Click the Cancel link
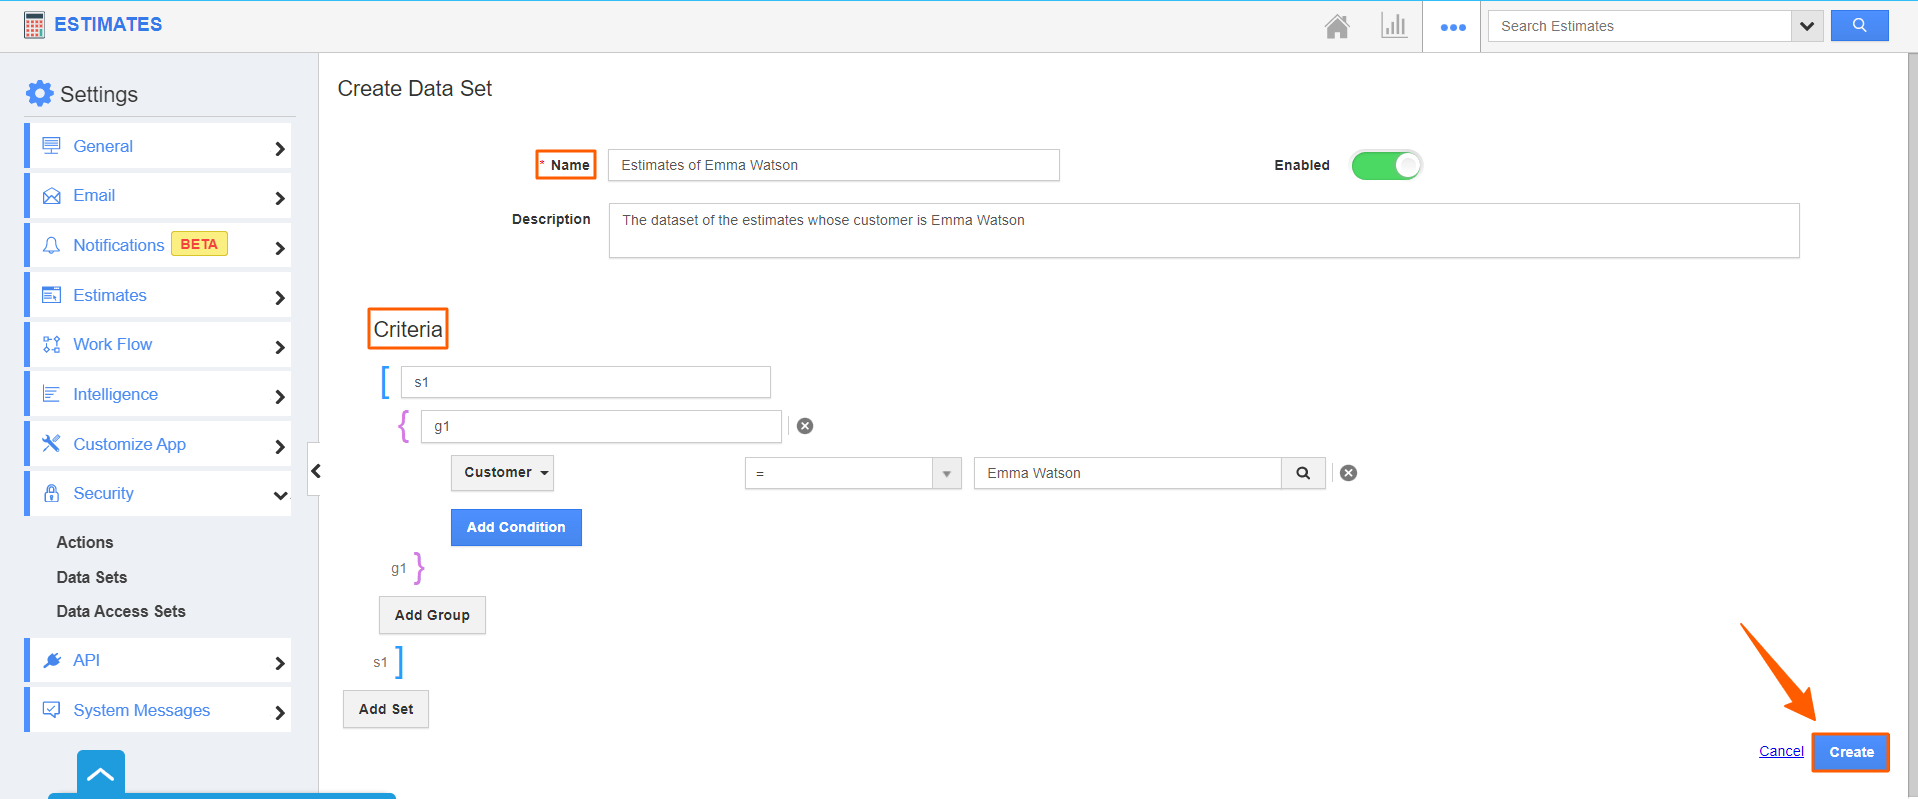Image resolution: width=1918 pixels, height=799 pixels. pyautogui.click(x=1781, y=751)
